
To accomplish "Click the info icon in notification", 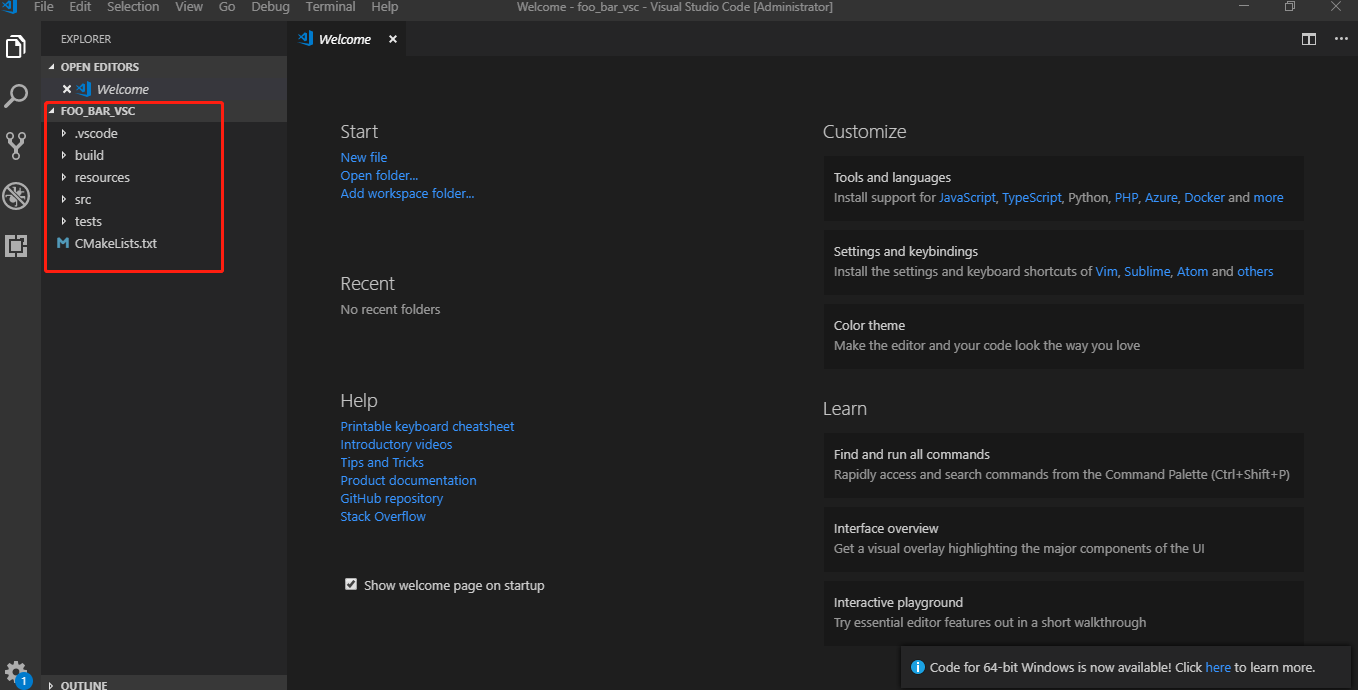I will pos(918,667).
